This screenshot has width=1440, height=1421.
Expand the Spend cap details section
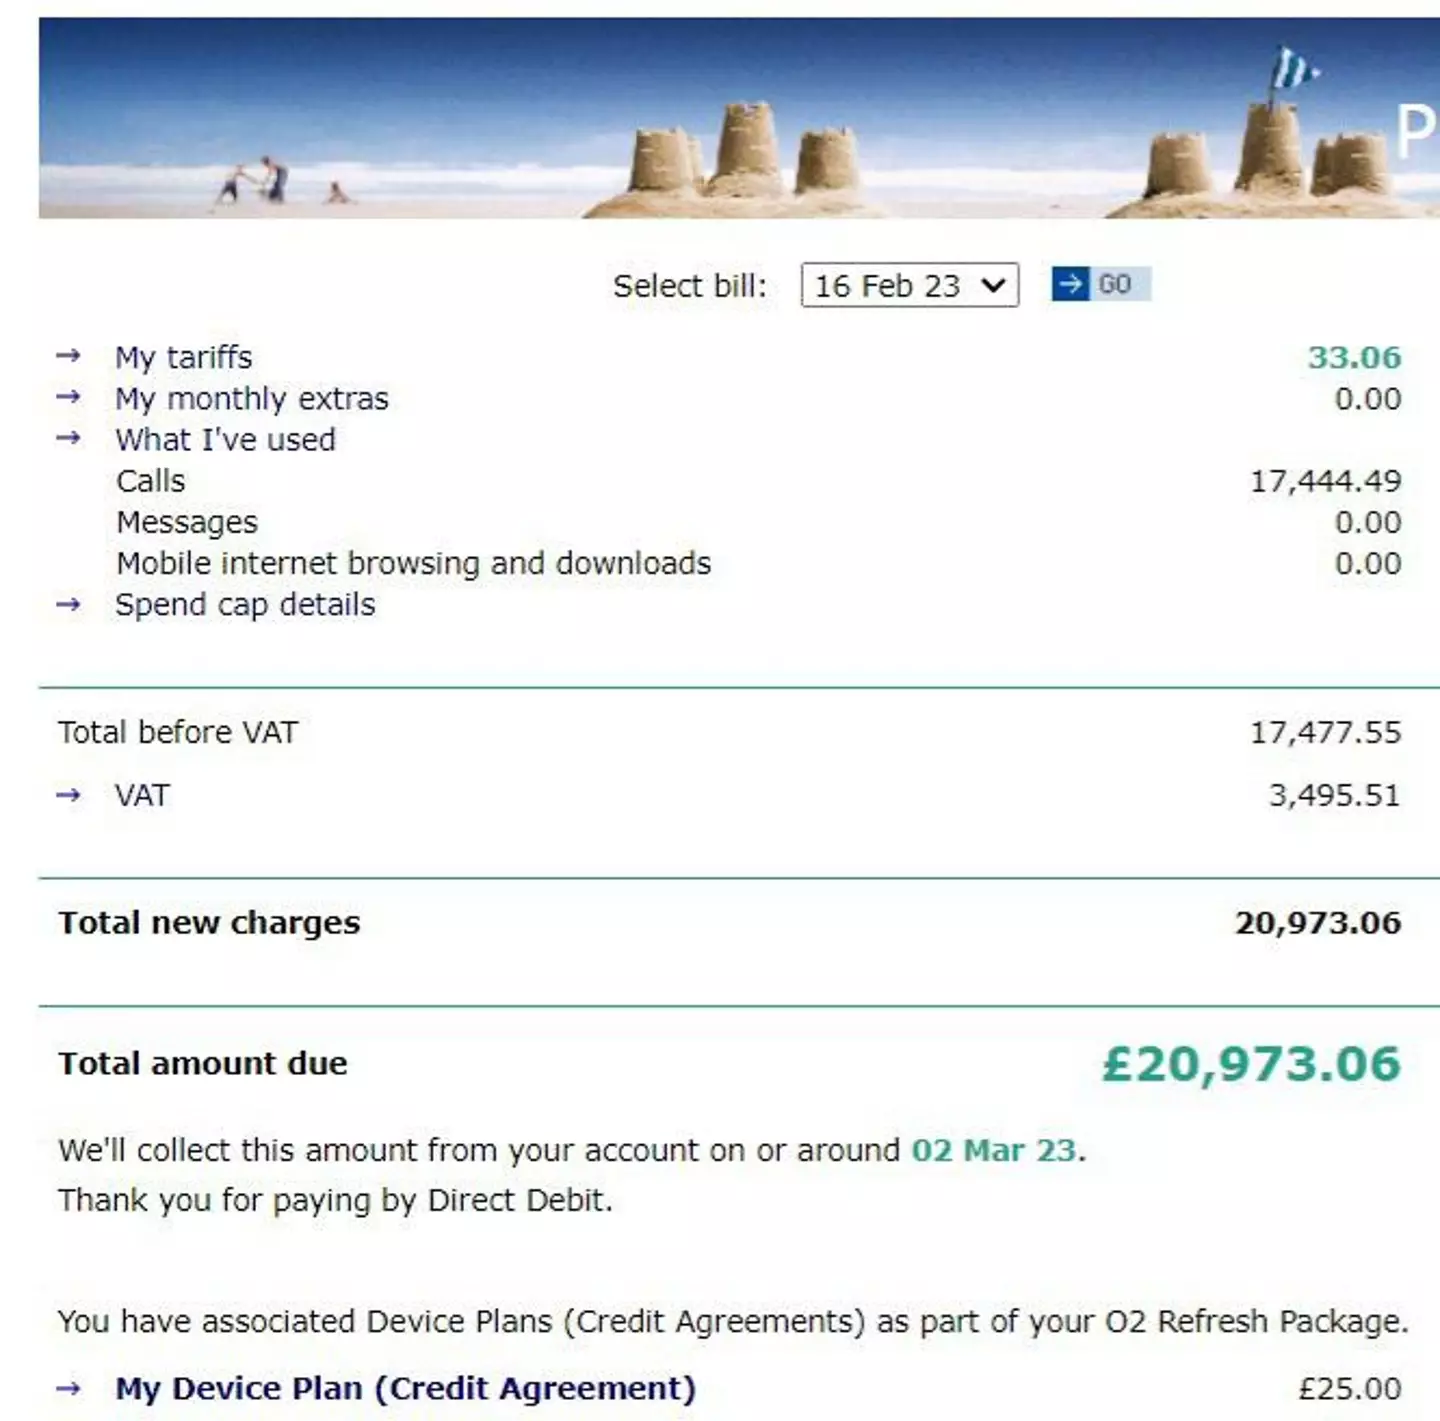[246, 604]
